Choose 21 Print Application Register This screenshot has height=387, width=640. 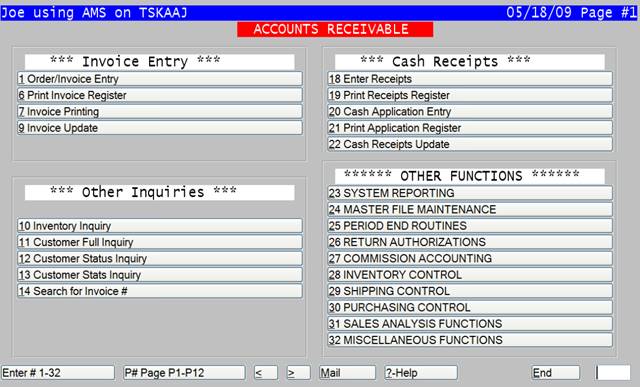[470, 128]
